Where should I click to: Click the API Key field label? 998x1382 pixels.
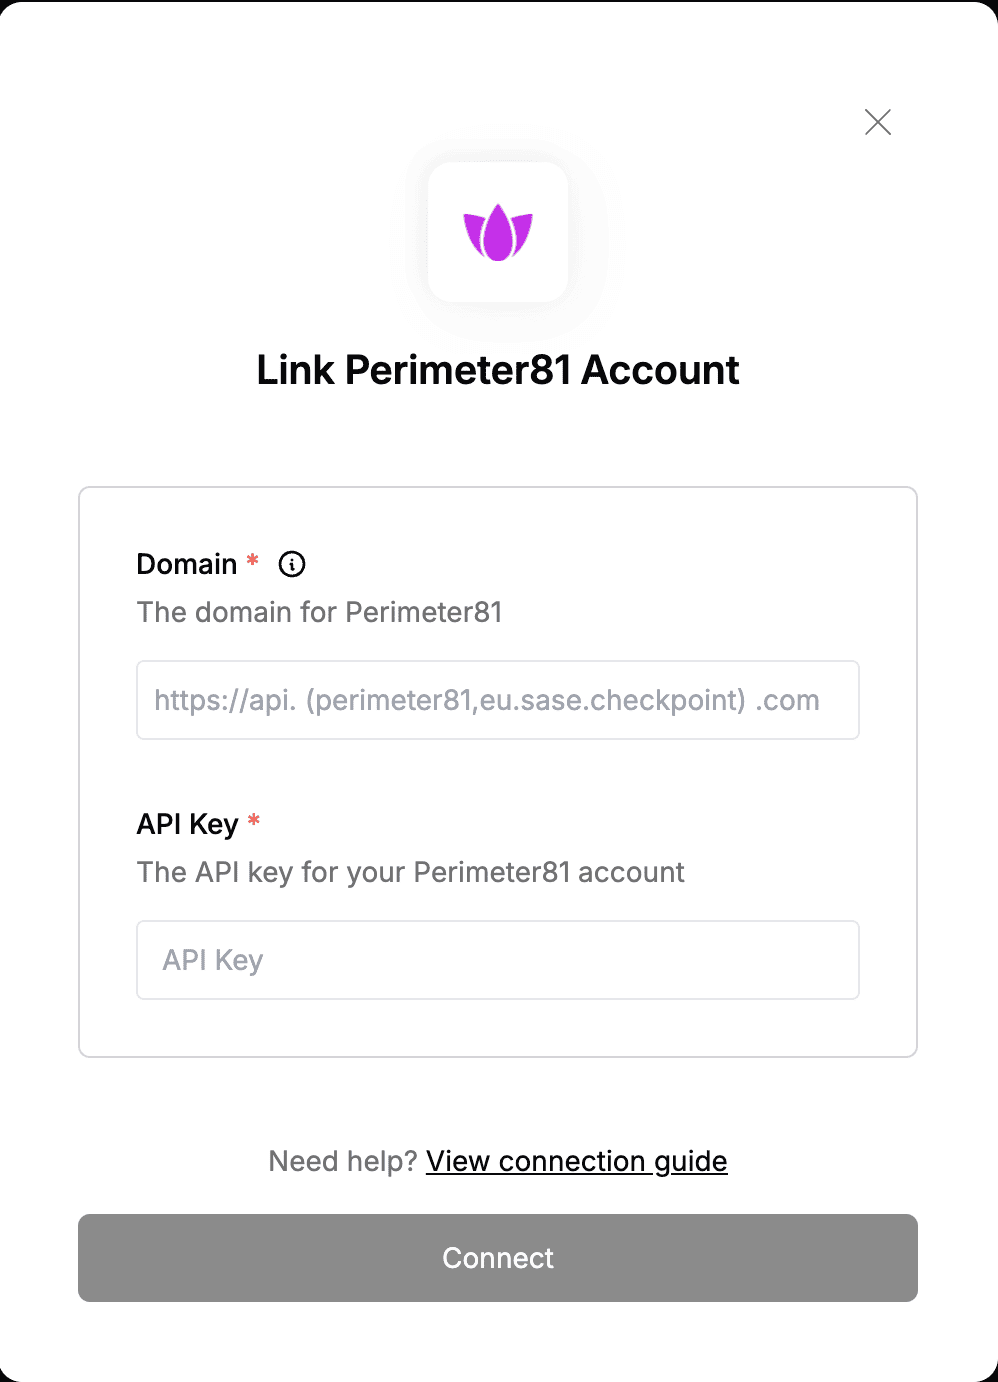(x=188, y=824)
